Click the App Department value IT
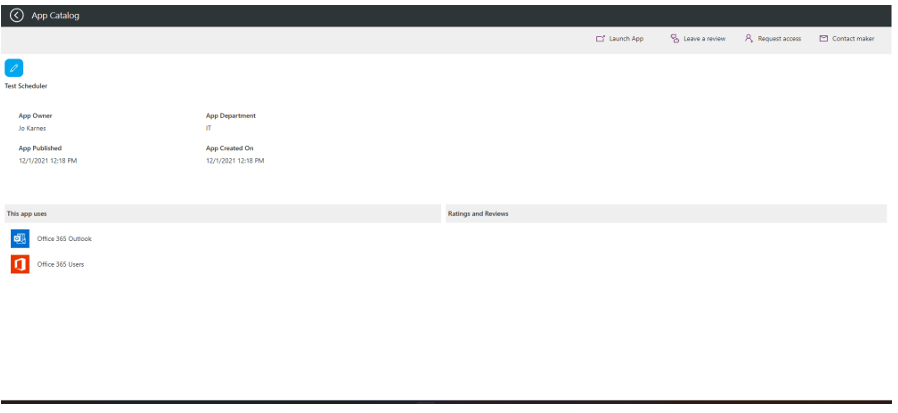 208,128
